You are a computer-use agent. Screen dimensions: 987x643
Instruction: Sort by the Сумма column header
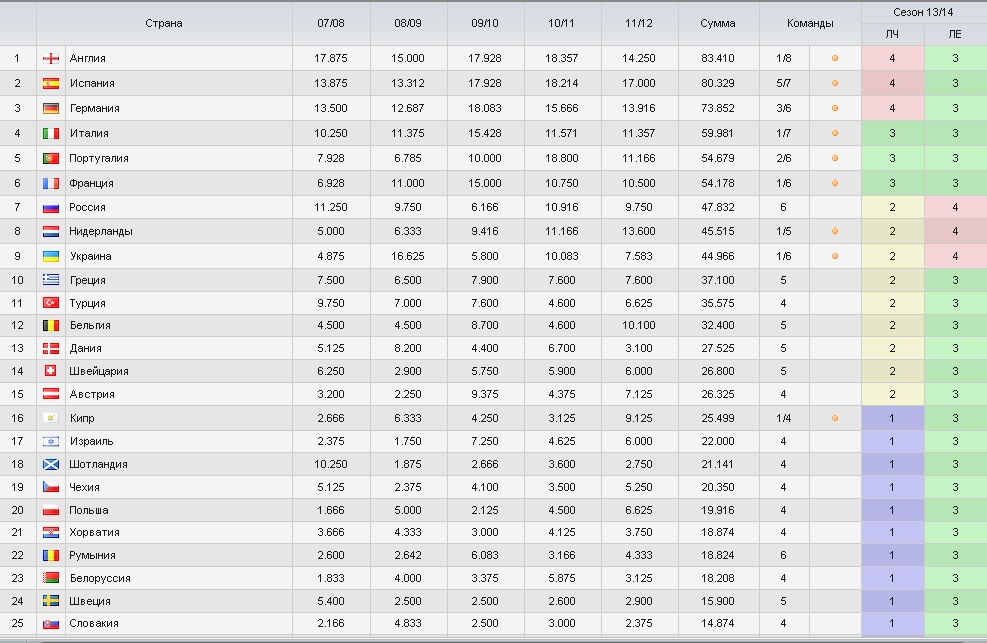pyautogui.click(x=718, y=23)
